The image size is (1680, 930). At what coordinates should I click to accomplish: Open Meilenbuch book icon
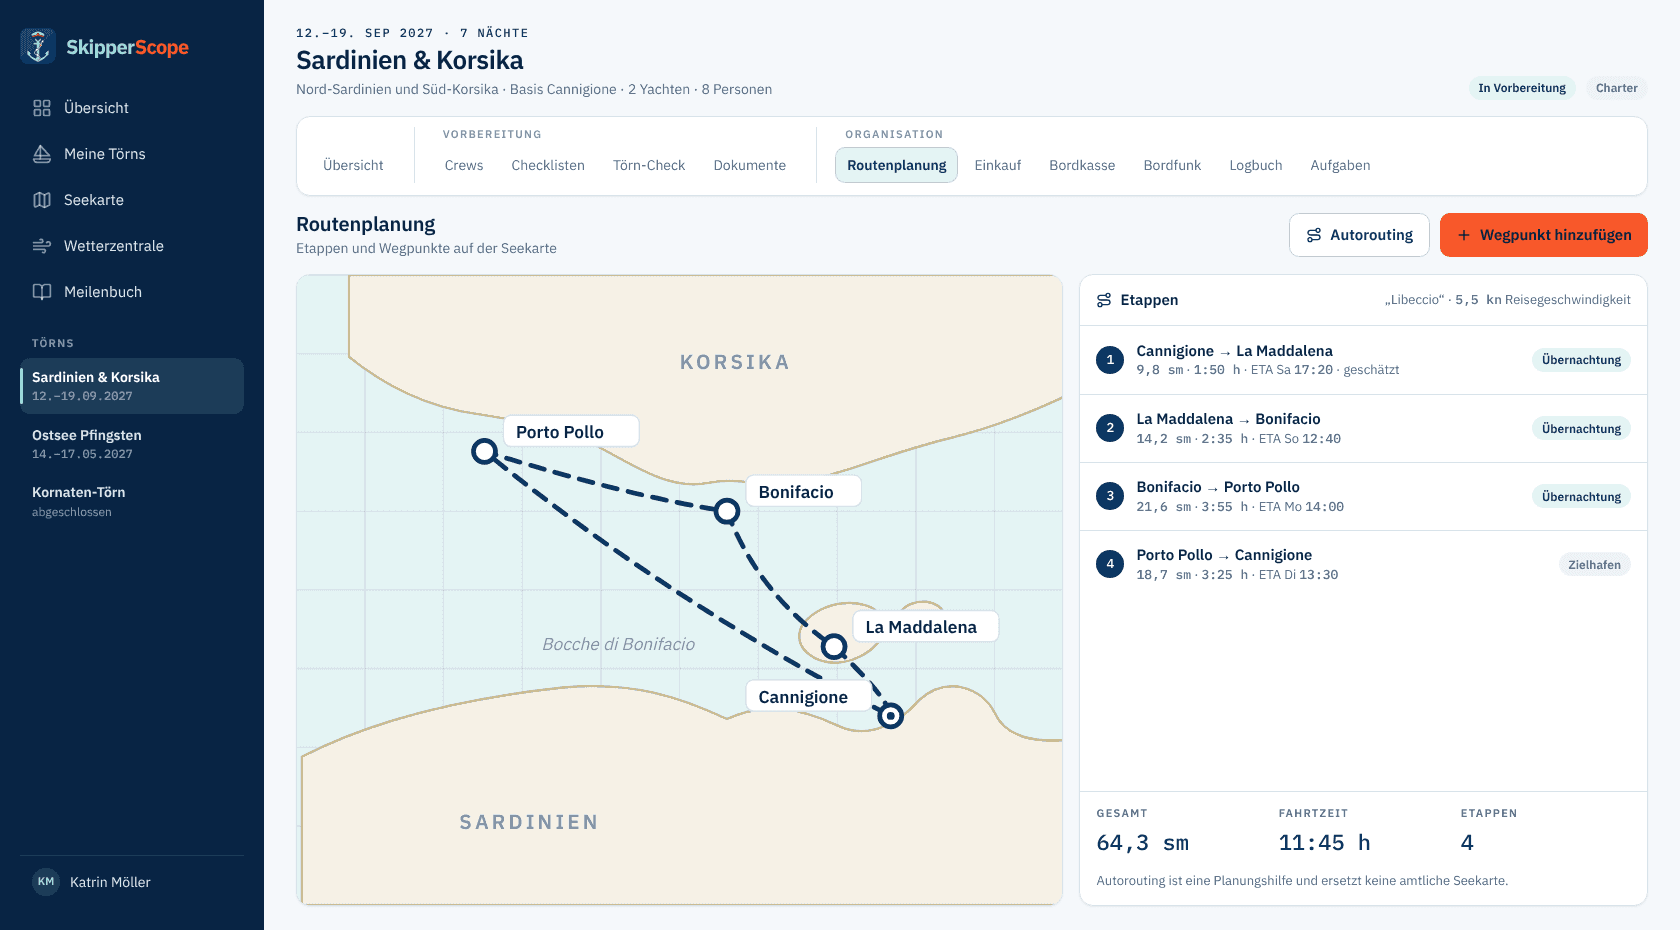coord(42,292)
